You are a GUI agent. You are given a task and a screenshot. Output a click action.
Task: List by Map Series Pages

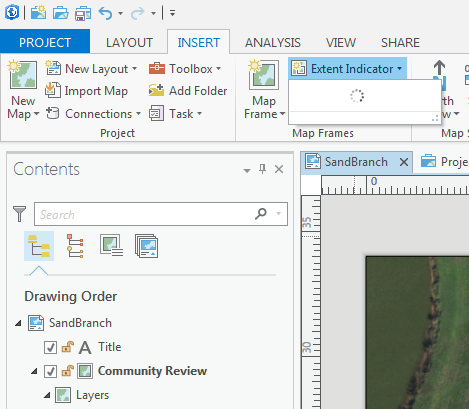(146, 246)
